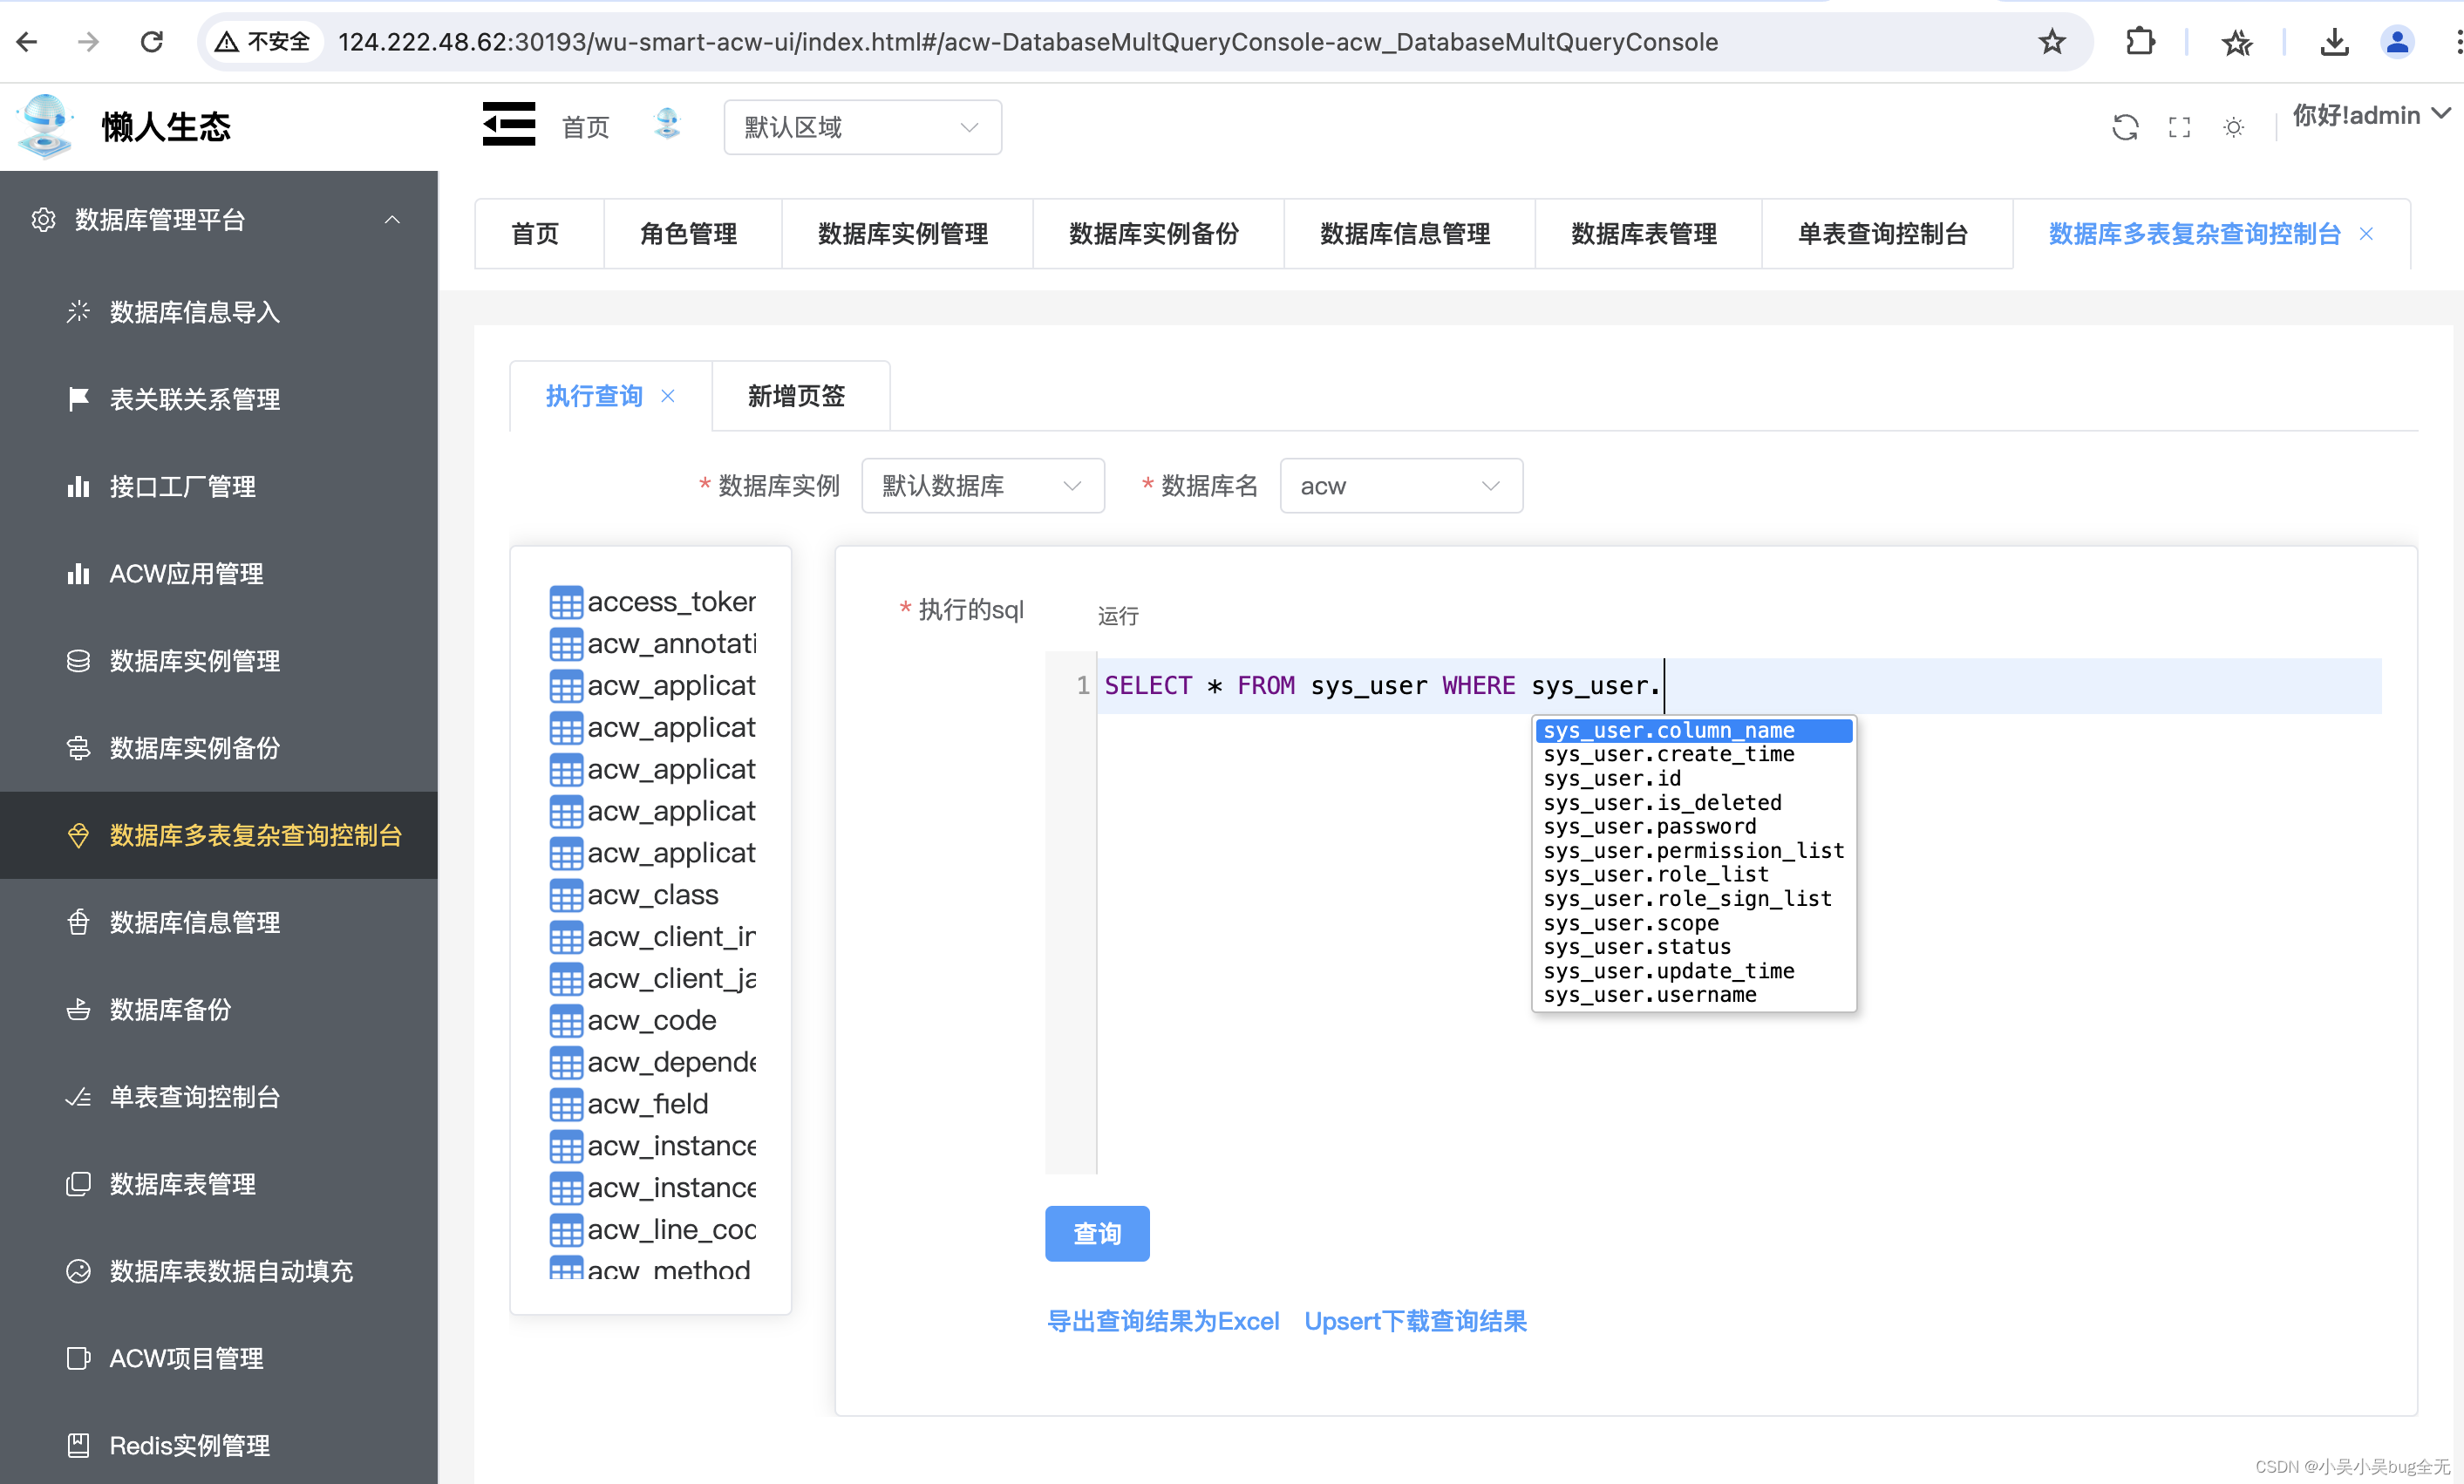Viewport: 2464px width, 1484px height.
Task: Open the browser extensions puzzle icon
Action: point(2139,42)
